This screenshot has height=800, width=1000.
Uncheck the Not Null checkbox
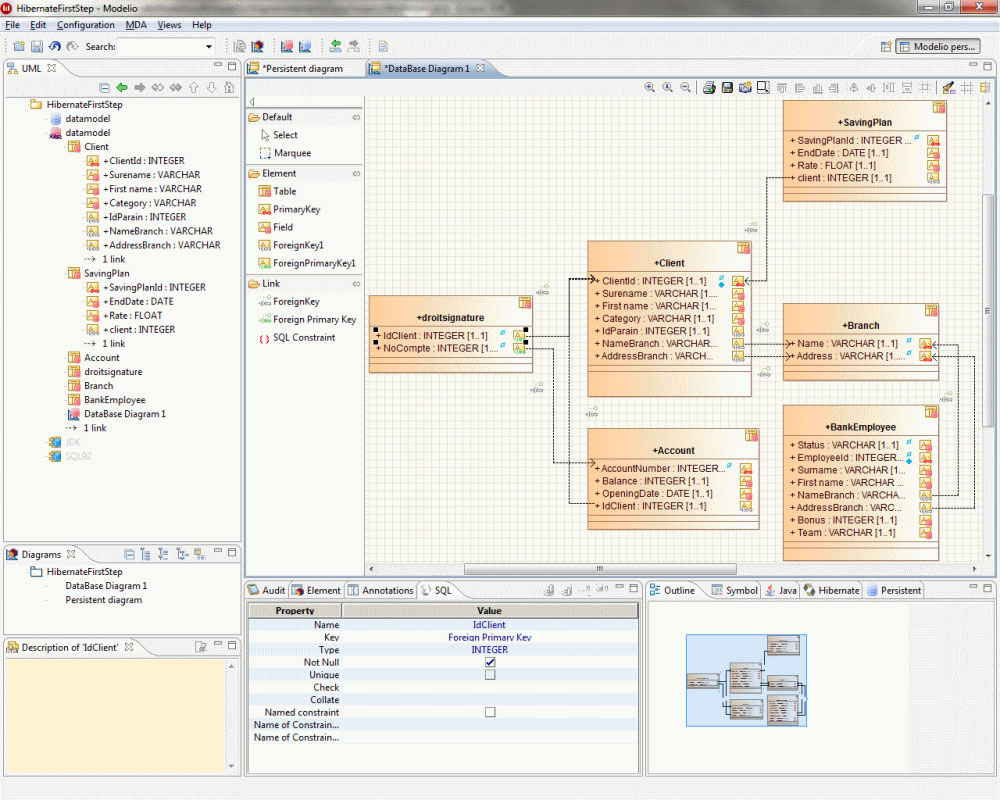[490, 662]
